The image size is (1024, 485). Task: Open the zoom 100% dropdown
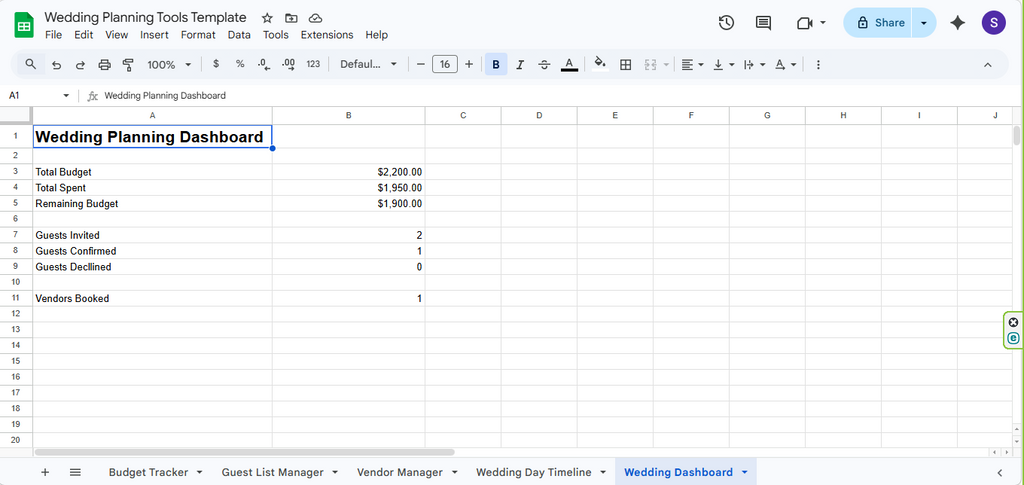(x=169, y=65)
